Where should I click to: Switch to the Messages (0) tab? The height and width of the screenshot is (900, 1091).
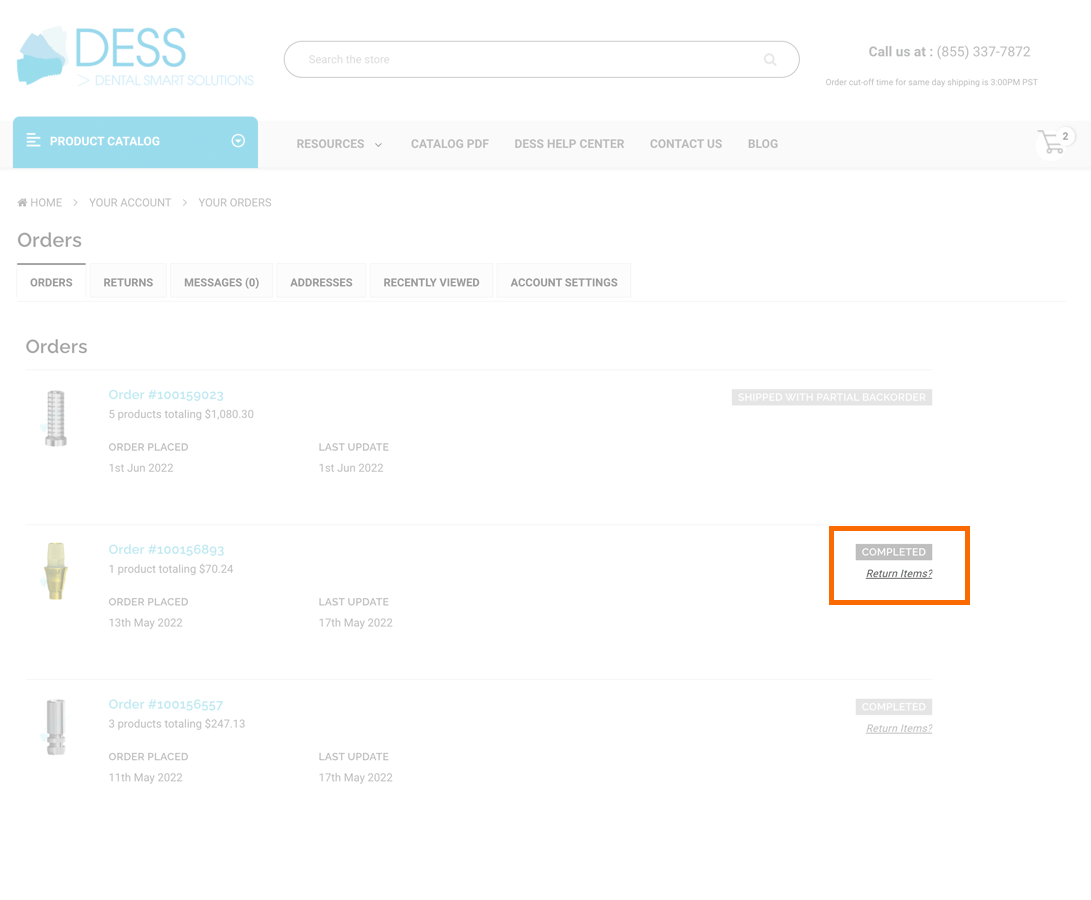221,282
